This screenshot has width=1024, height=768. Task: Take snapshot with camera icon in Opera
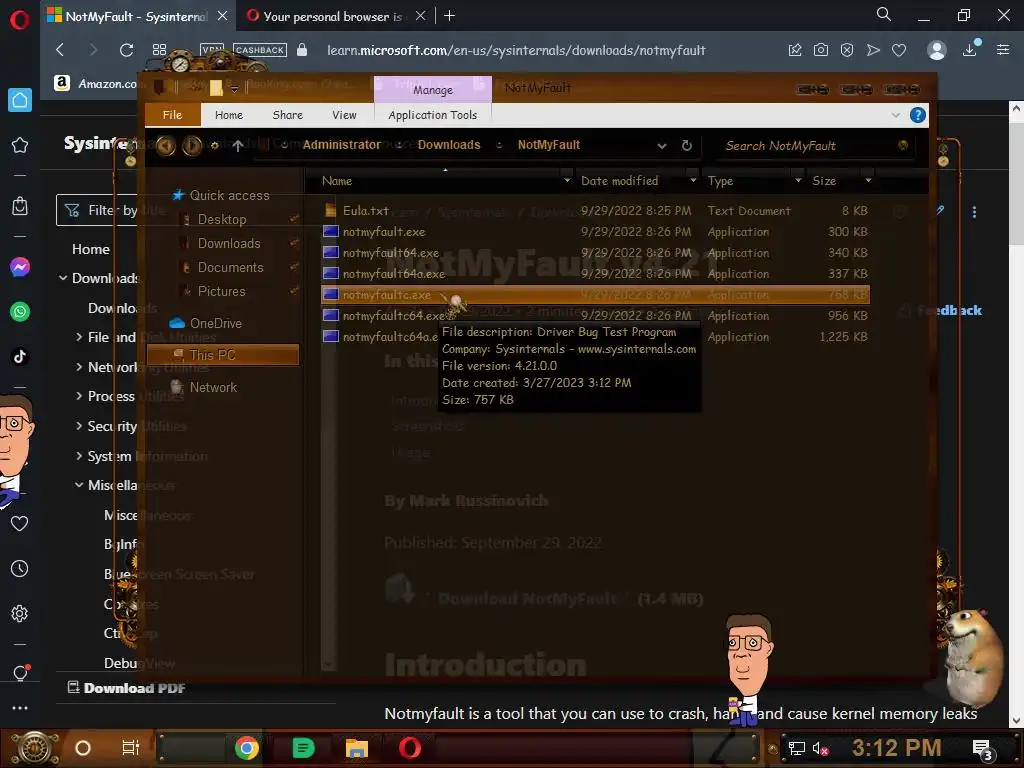[821, 50]
